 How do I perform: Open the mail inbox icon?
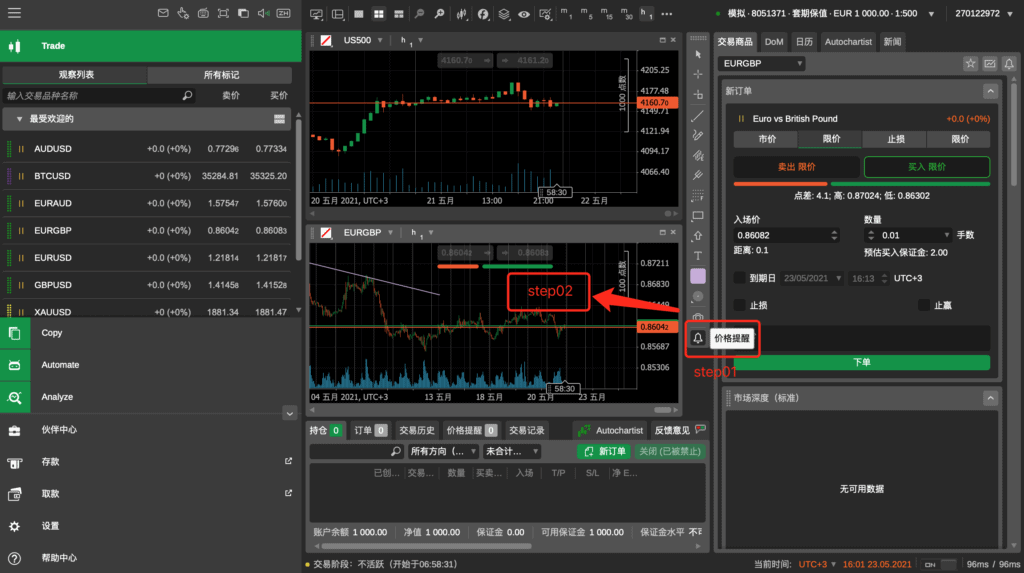click(x=163, y=13)
